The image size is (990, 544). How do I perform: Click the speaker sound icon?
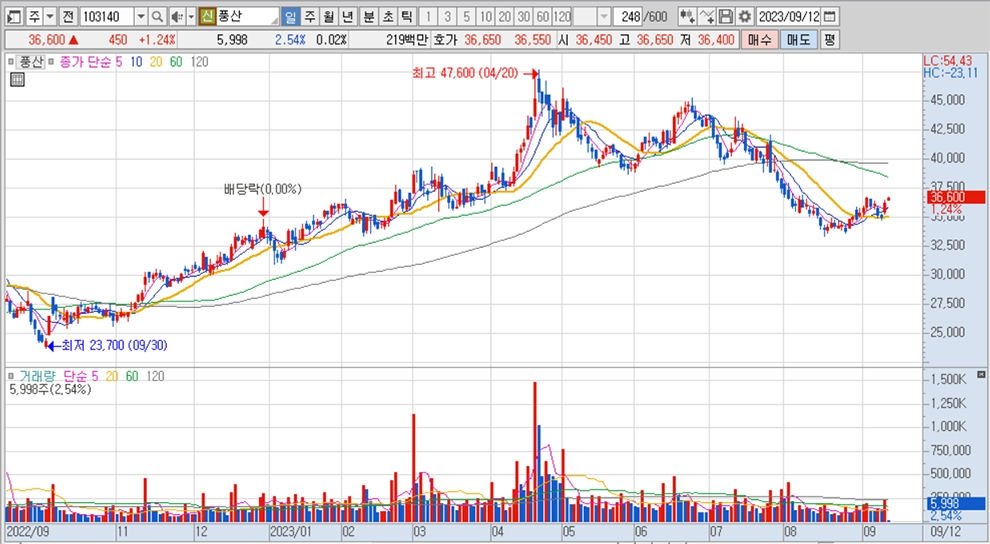(x=176, y=17)
